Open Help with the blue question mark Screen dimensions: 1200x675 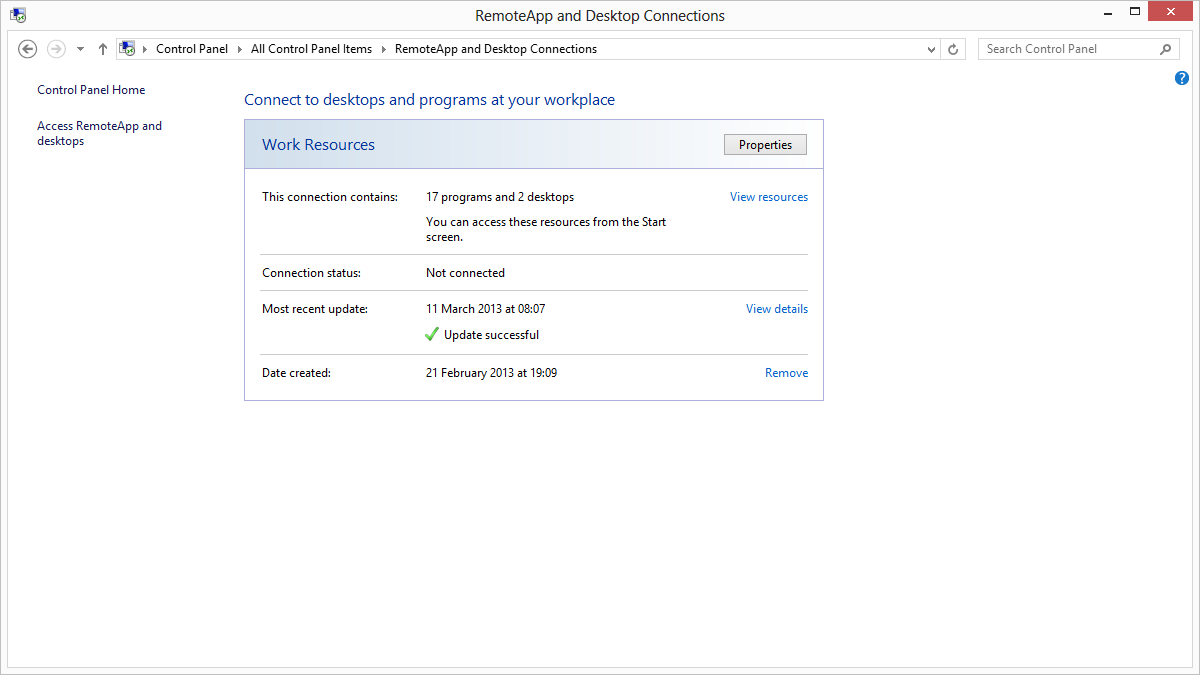click(x=1182, y=78)
